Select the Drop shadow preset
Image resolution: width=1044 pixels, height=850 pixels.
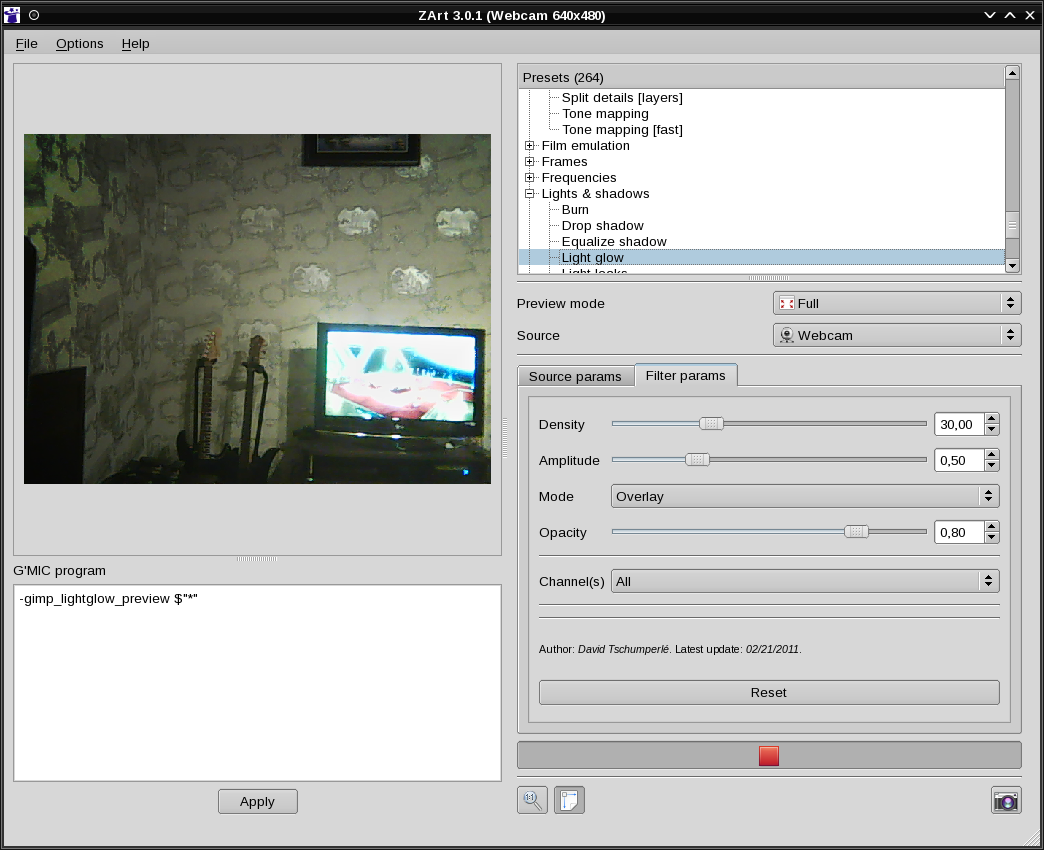point(602,226)
